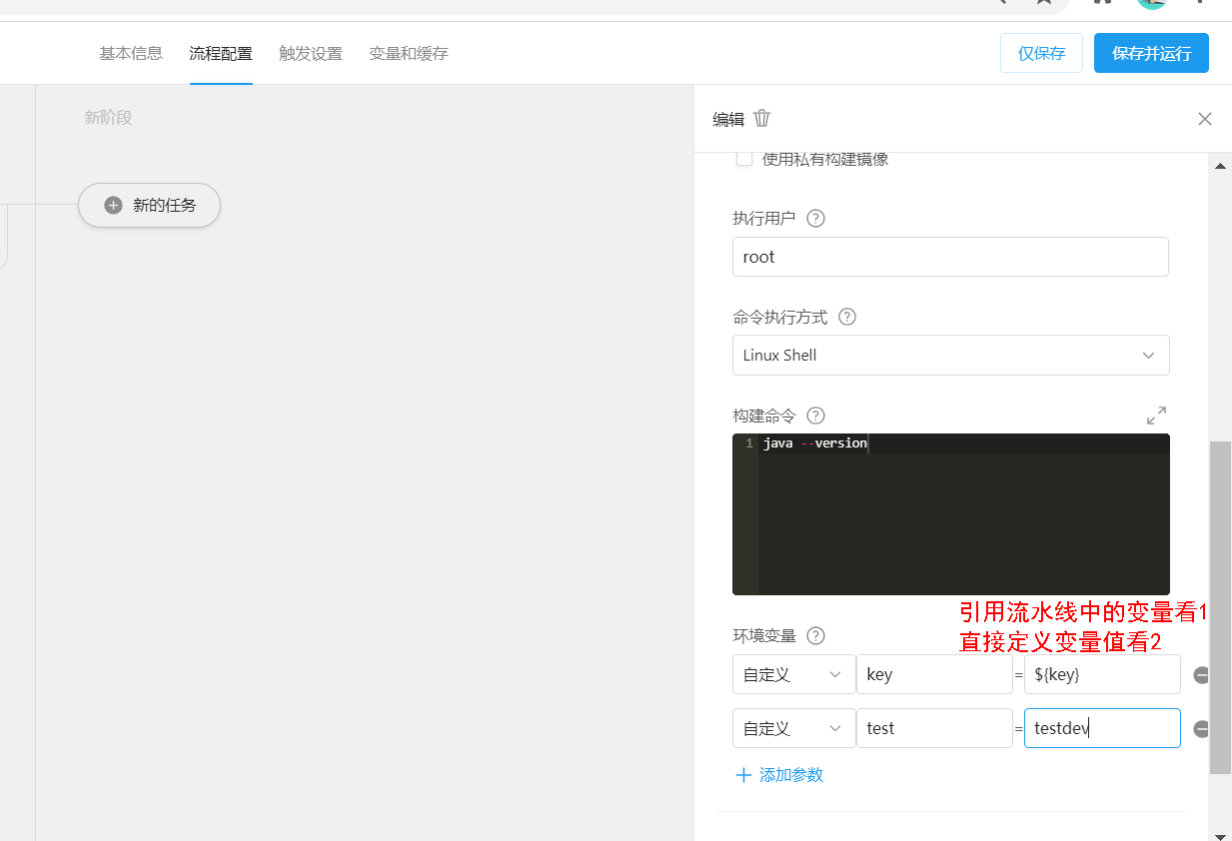Viewport: 1232px width, 841px height.
Task: Click the 构建命令 label
Action: [764, 415]
